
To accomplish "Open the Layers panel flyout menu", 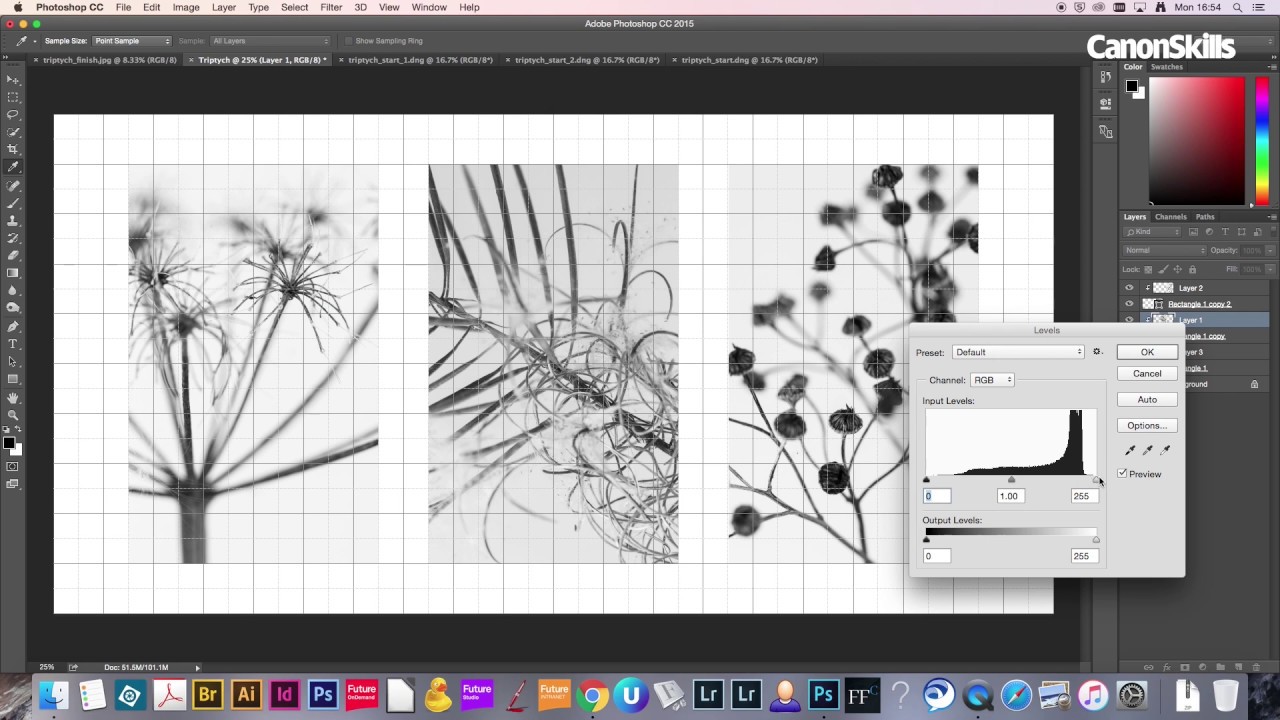I will click(x=1271, y=217).
